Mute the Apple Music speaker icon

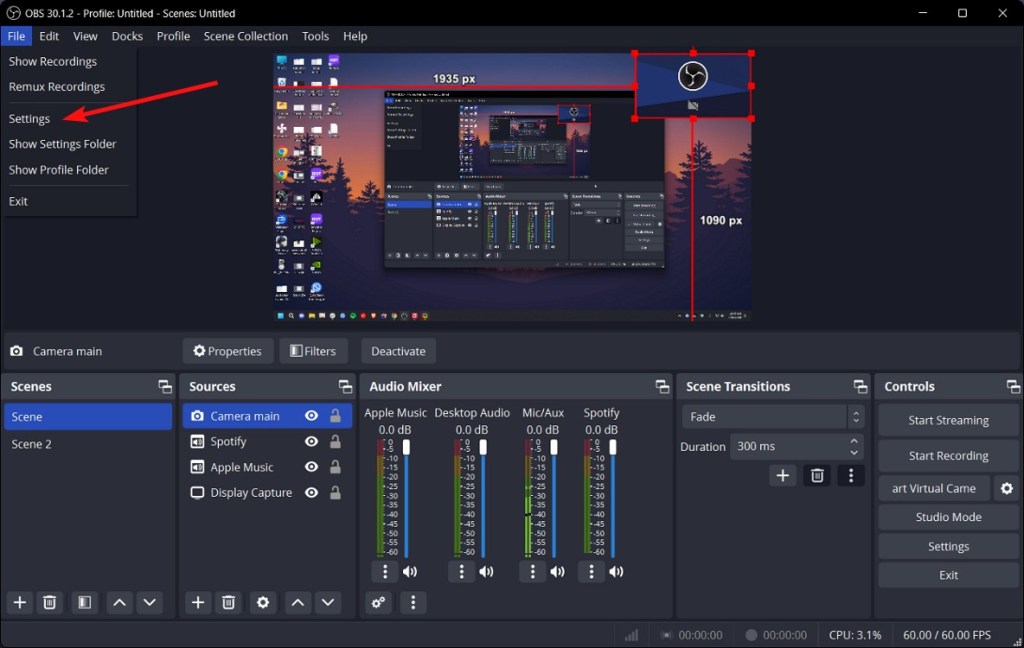click(x=410, y=572)
